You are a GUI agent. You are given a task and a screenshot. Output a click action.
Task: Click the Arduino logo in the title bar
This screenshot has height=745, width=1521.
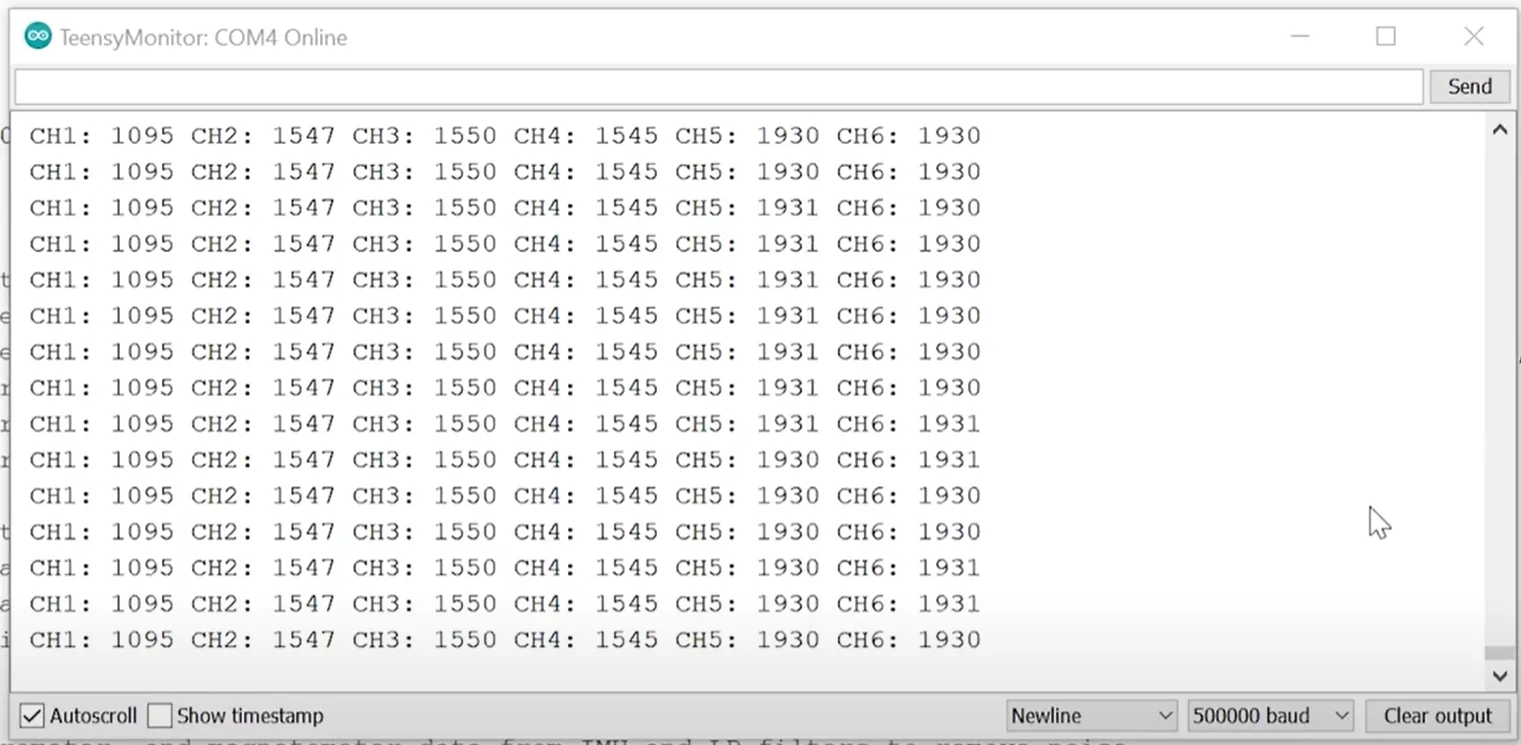click(38, 37)
